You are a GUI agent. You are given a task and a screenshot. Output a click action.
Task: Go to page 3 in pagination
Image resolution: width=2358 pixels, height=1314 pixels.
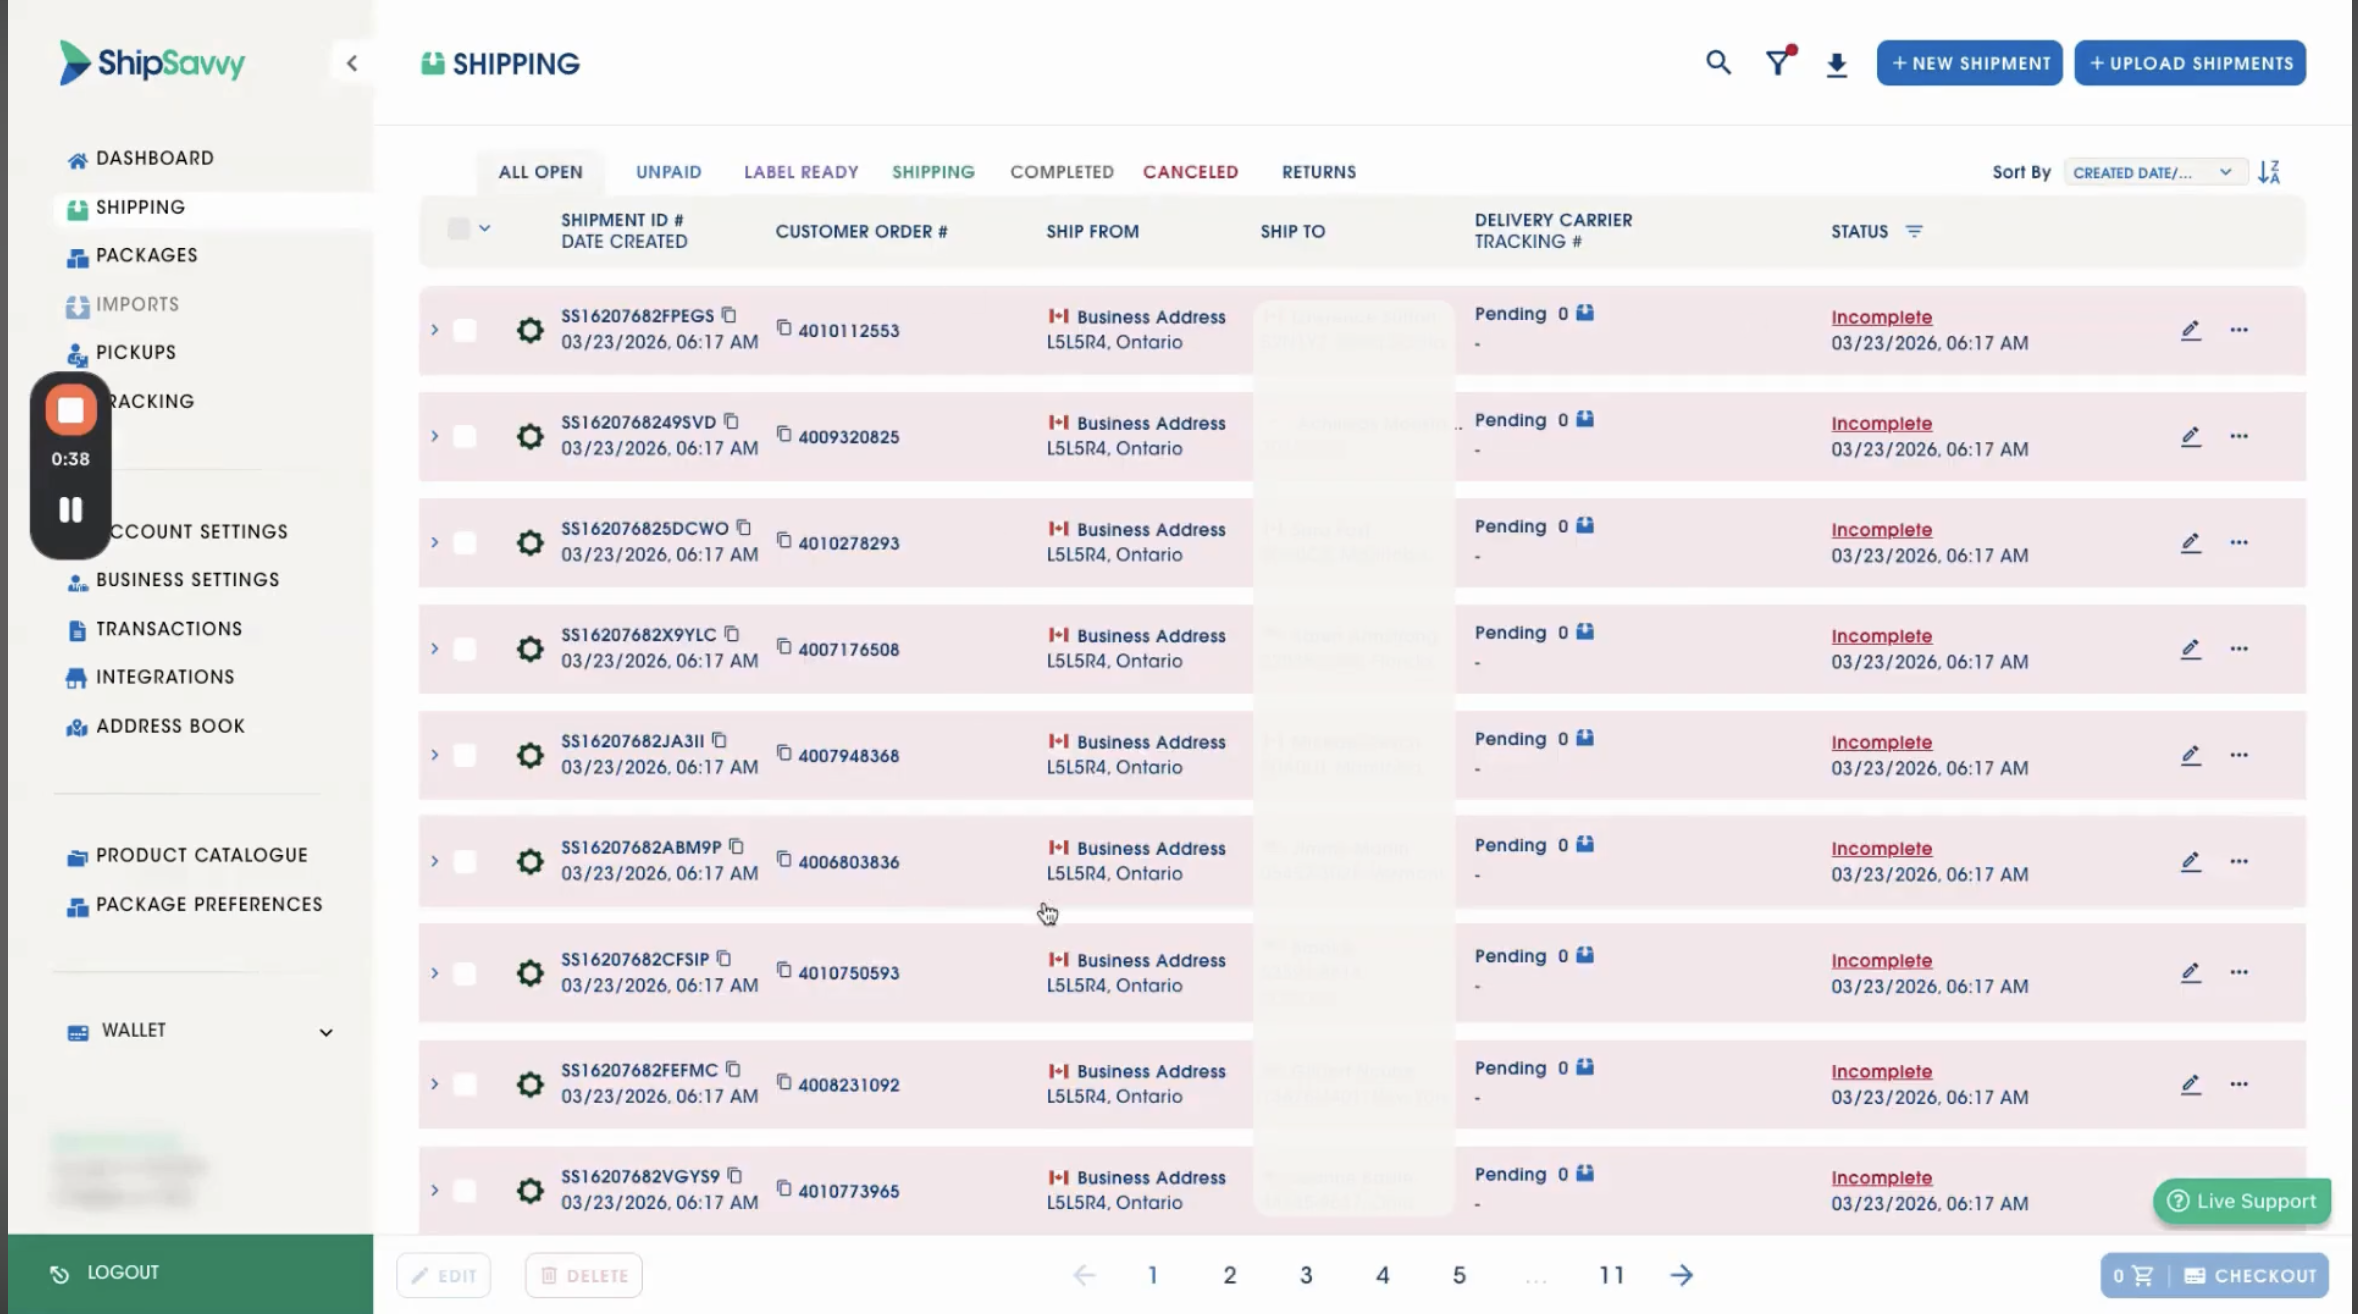pos(1305,1275)
